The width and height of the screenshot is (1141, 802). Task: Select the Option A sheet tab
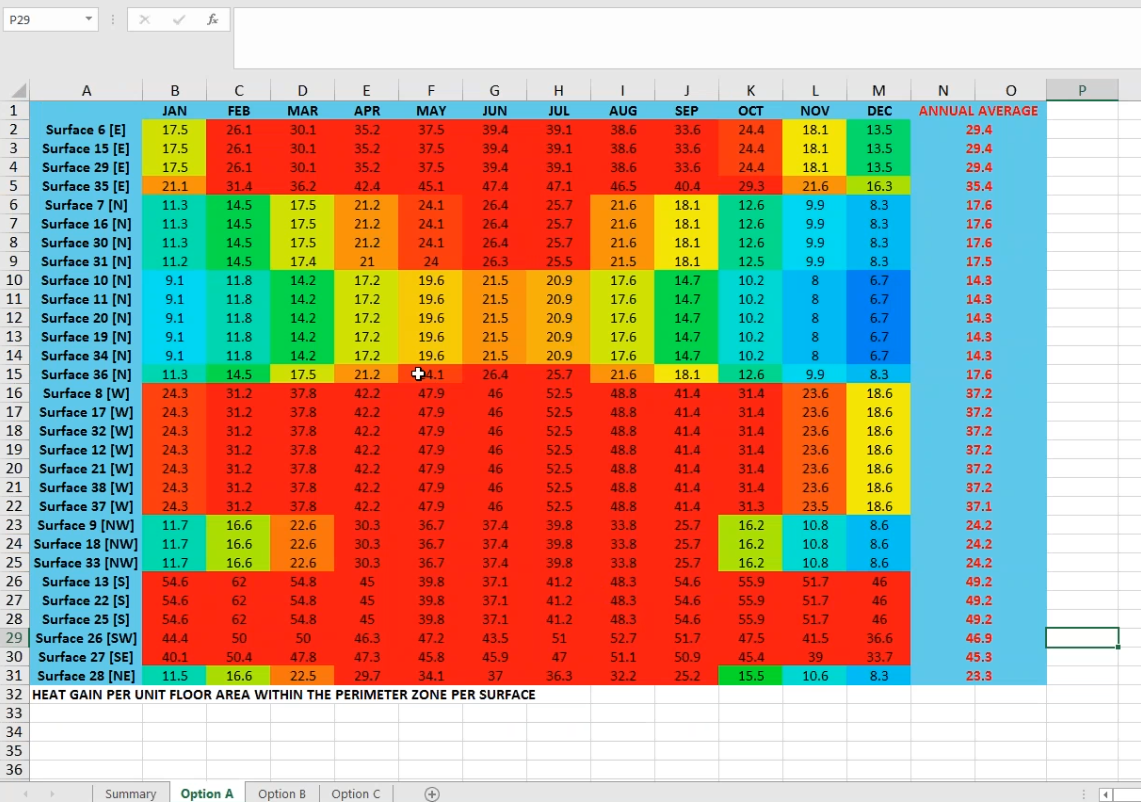coord(207,794)
